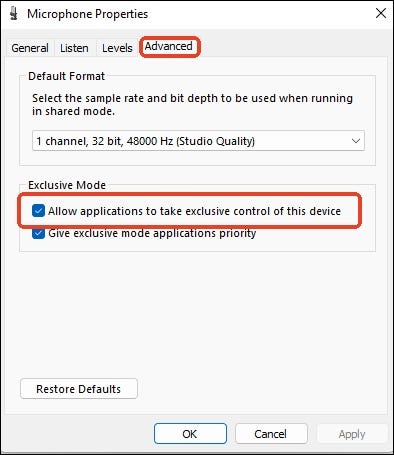Click the 'Allow applications to take exclusive control' label
This screenshot has height=455, width=394.
pyautogui.click(x=194, y=211)
